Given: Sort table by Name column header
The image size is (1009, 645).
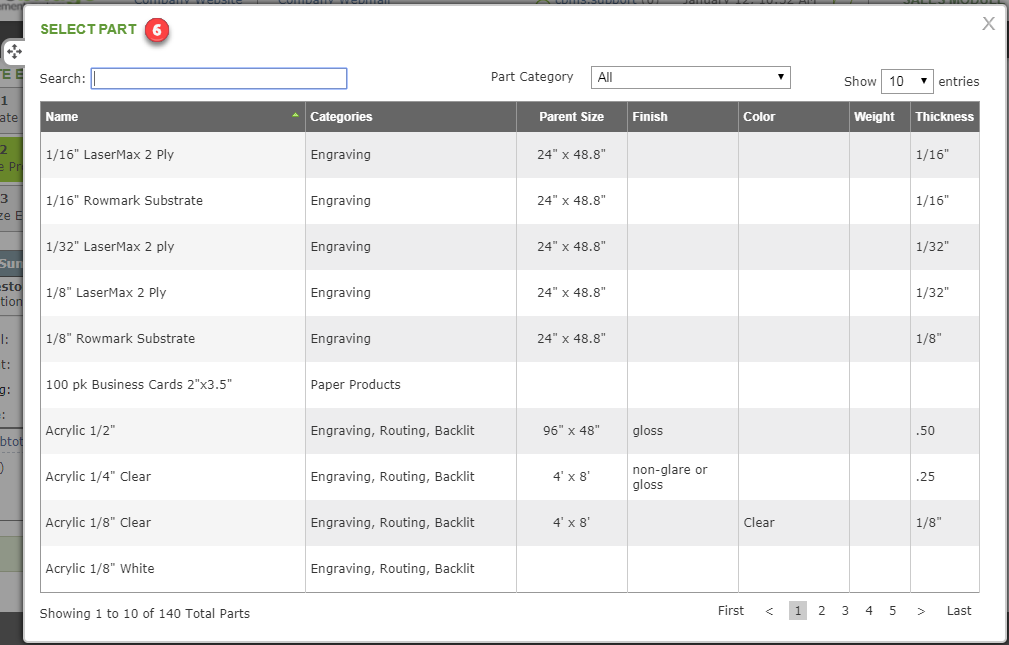Looking at the screenshot, I should [172, 117].
